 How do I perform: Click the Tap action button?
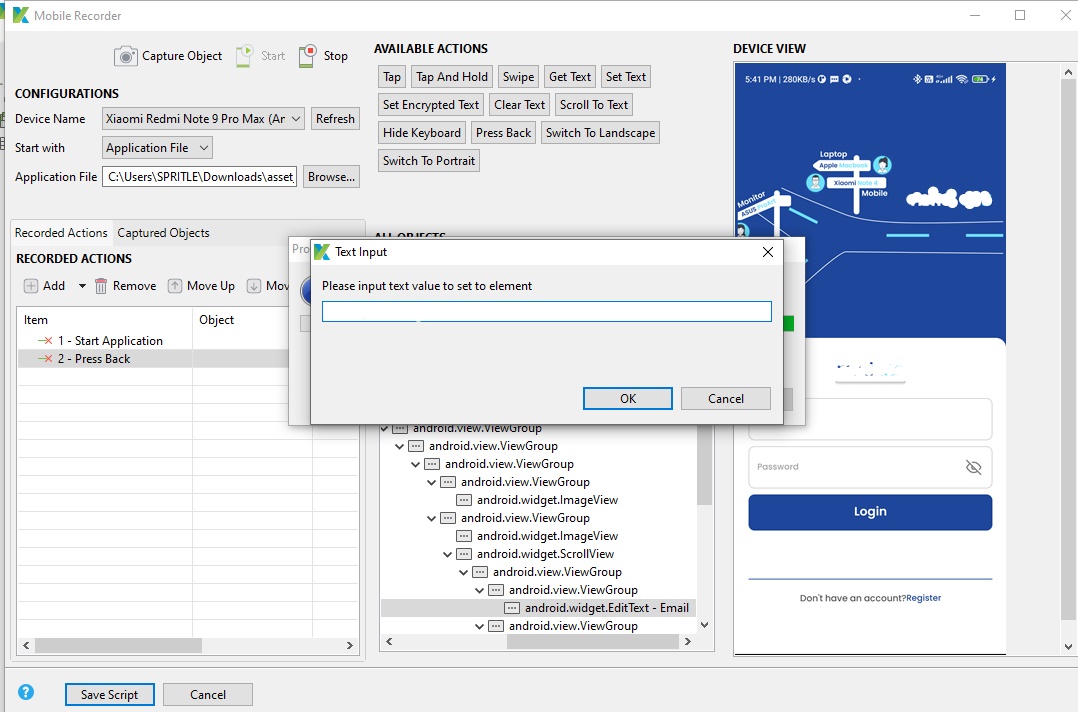(x=392, y=77)
